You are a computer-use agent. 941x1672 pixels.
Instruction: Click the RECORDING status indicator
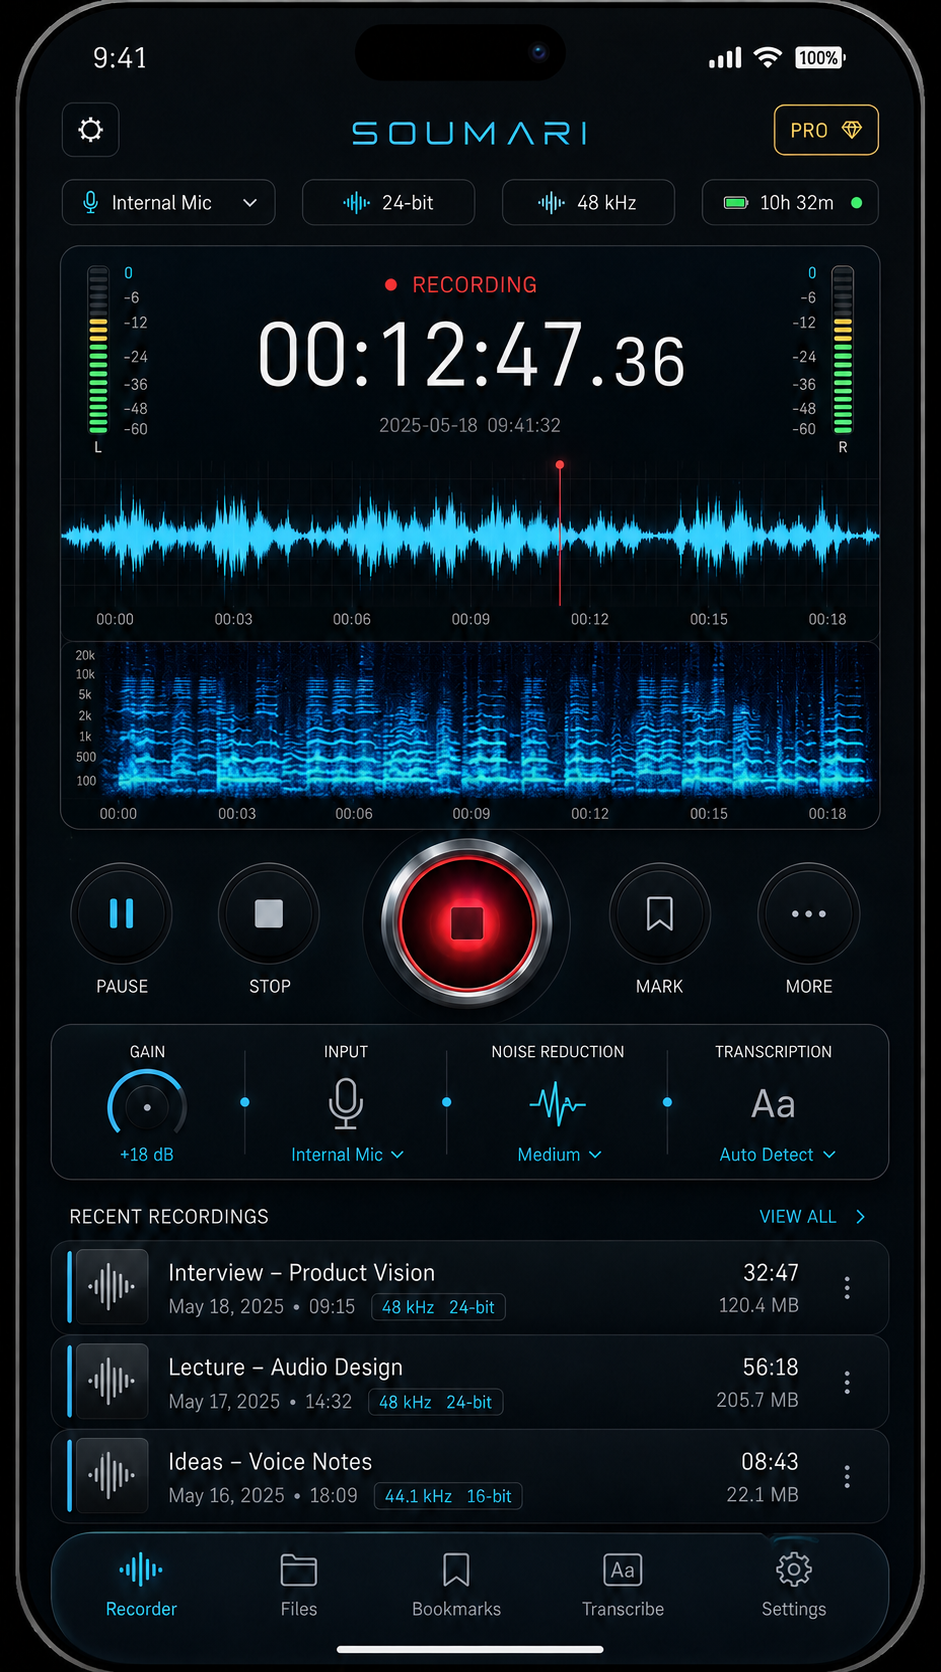[461, 285]
